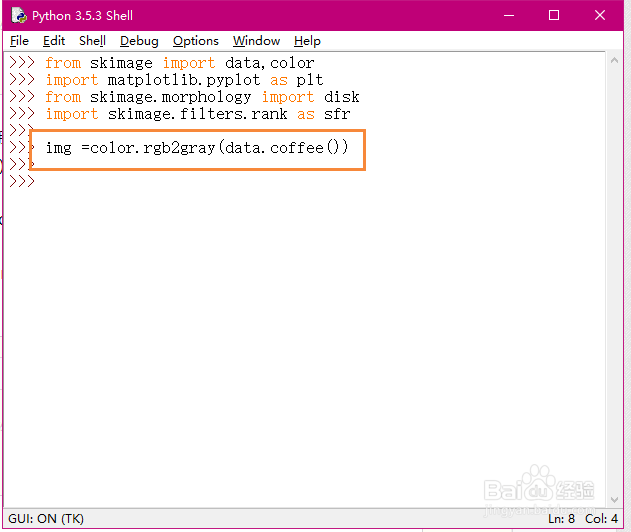Open the Help menu
The width and height of the screenshot is (631, 532).
click(x=307, y=41)
